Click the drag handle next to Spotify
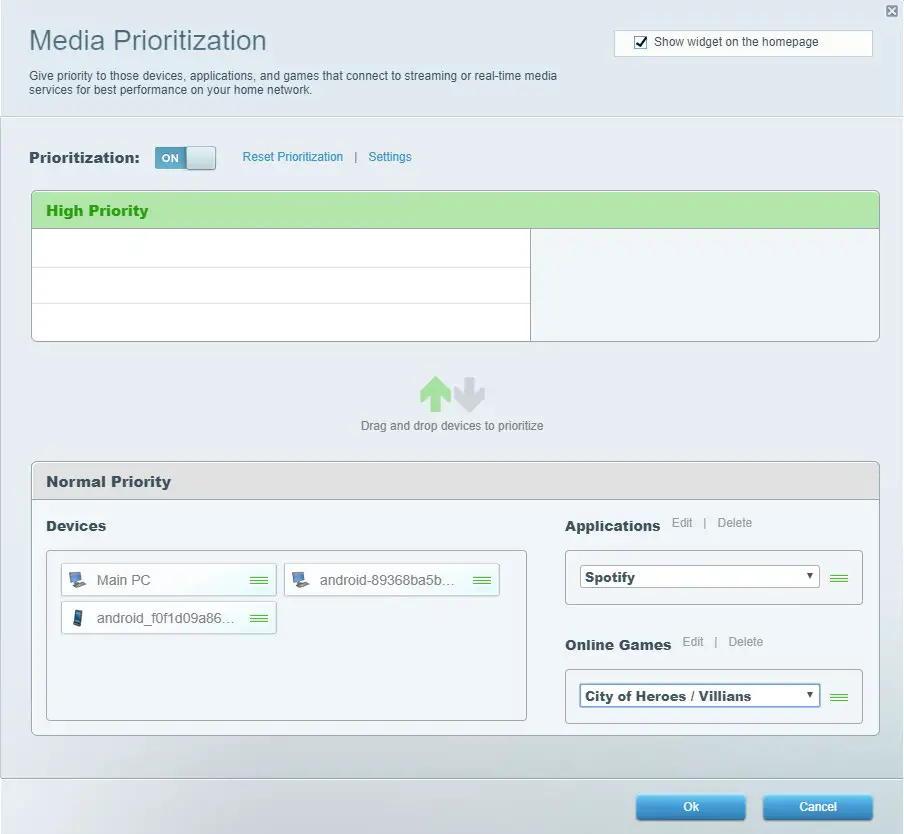Screen dimensions: 904x834 [x=839, y=577]
